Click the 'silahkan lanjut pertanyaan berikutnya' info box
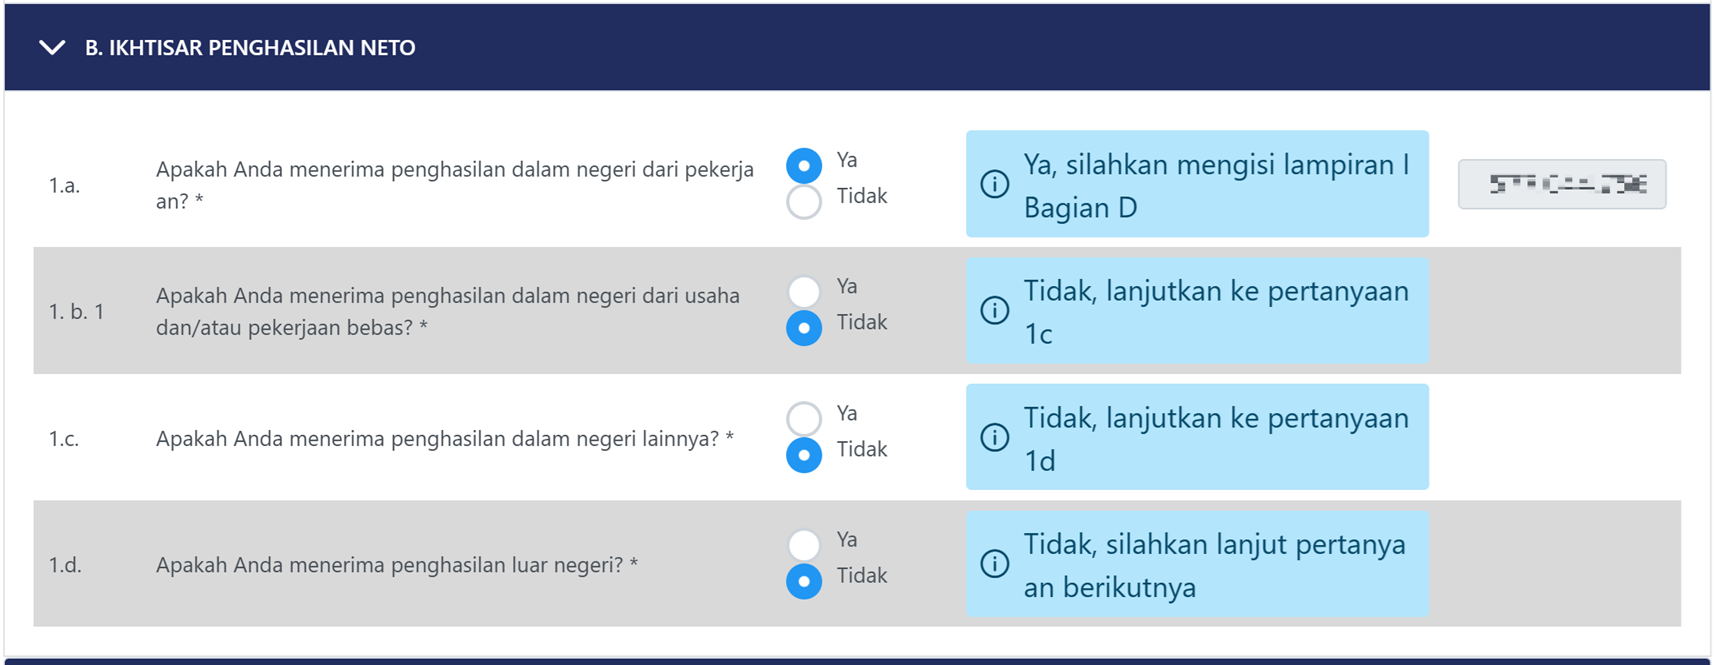This screenshot has height=665, width=1717. click(x=1215, y=565)
